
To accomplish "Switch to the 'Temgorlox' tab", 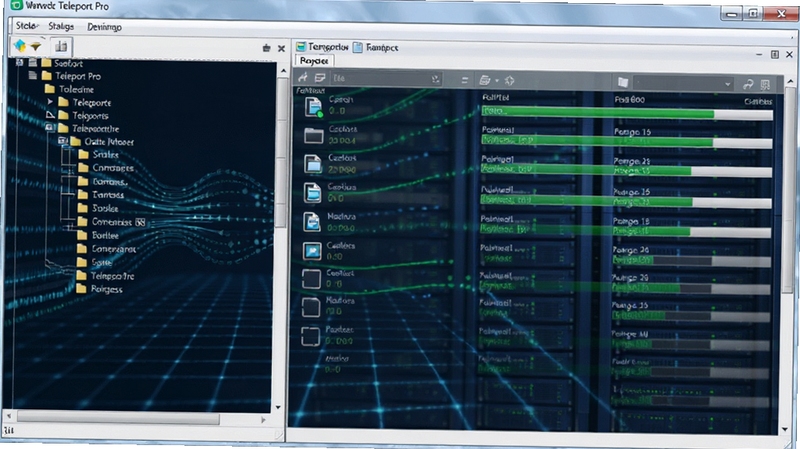I will tap(322, 47).
